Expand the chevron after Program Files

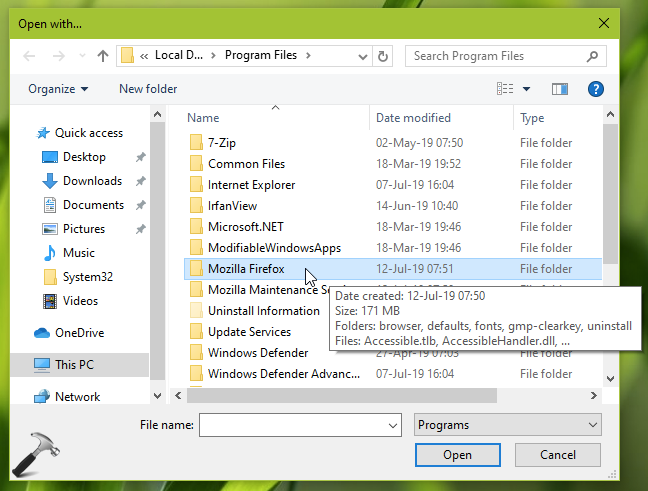coord(308,55)
